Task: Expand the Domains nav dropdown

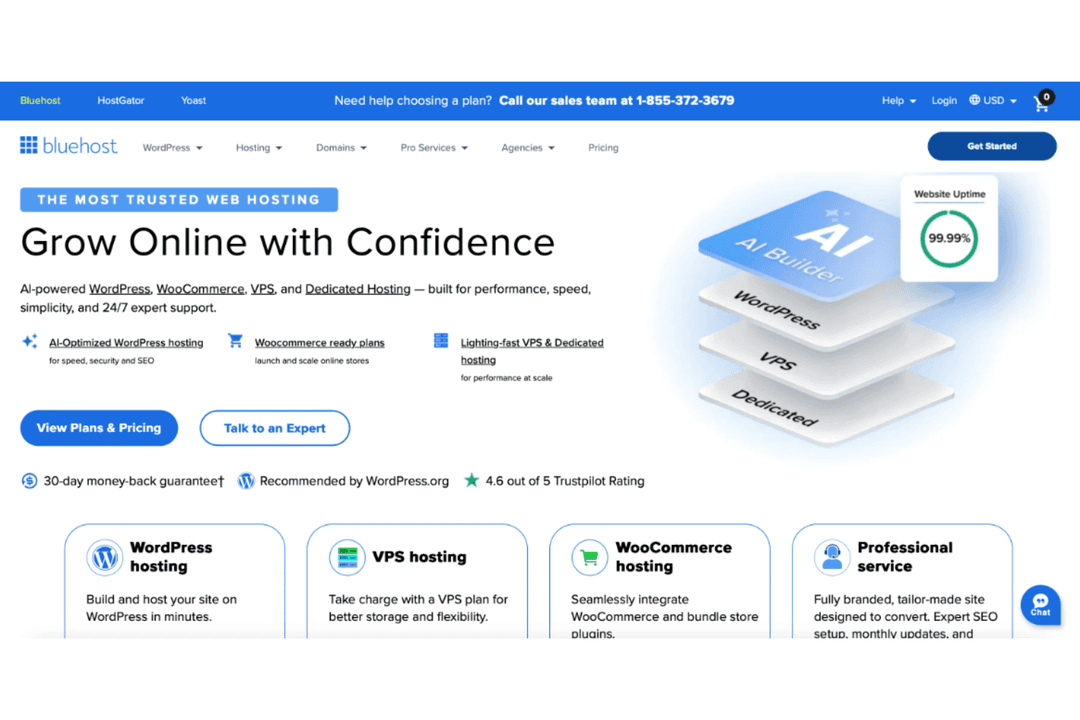Action: [341, 147]
